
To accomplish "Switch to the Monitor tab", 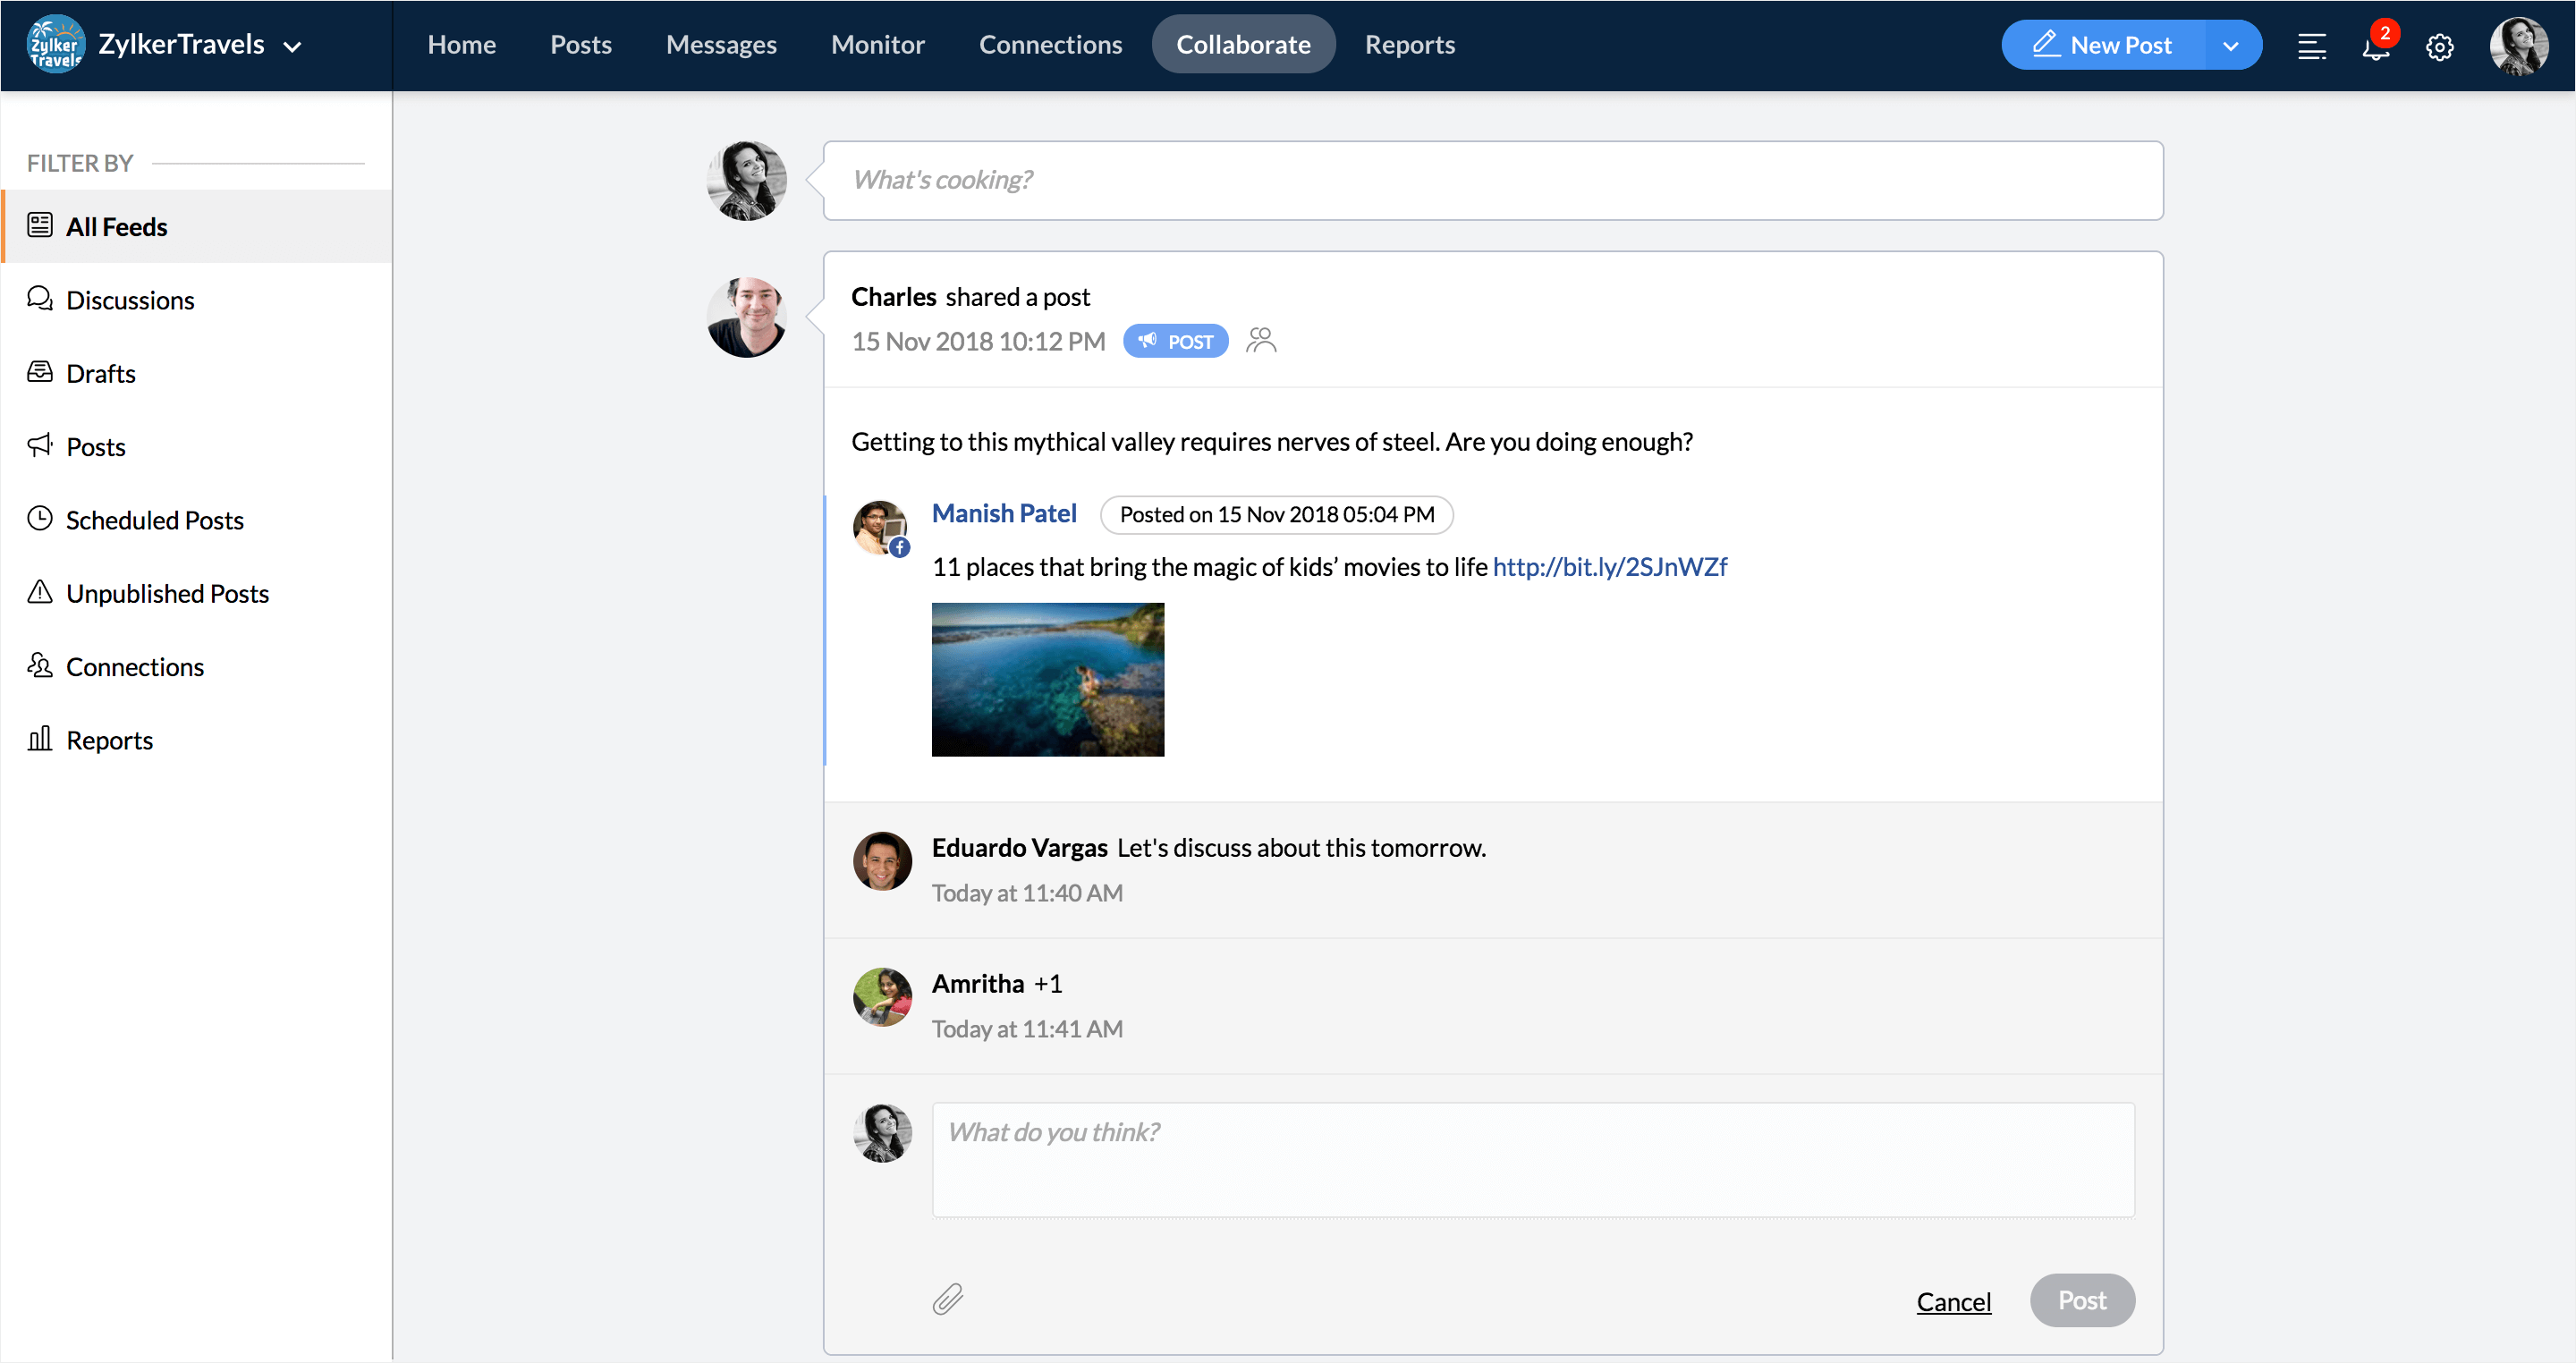I will 877,45.
